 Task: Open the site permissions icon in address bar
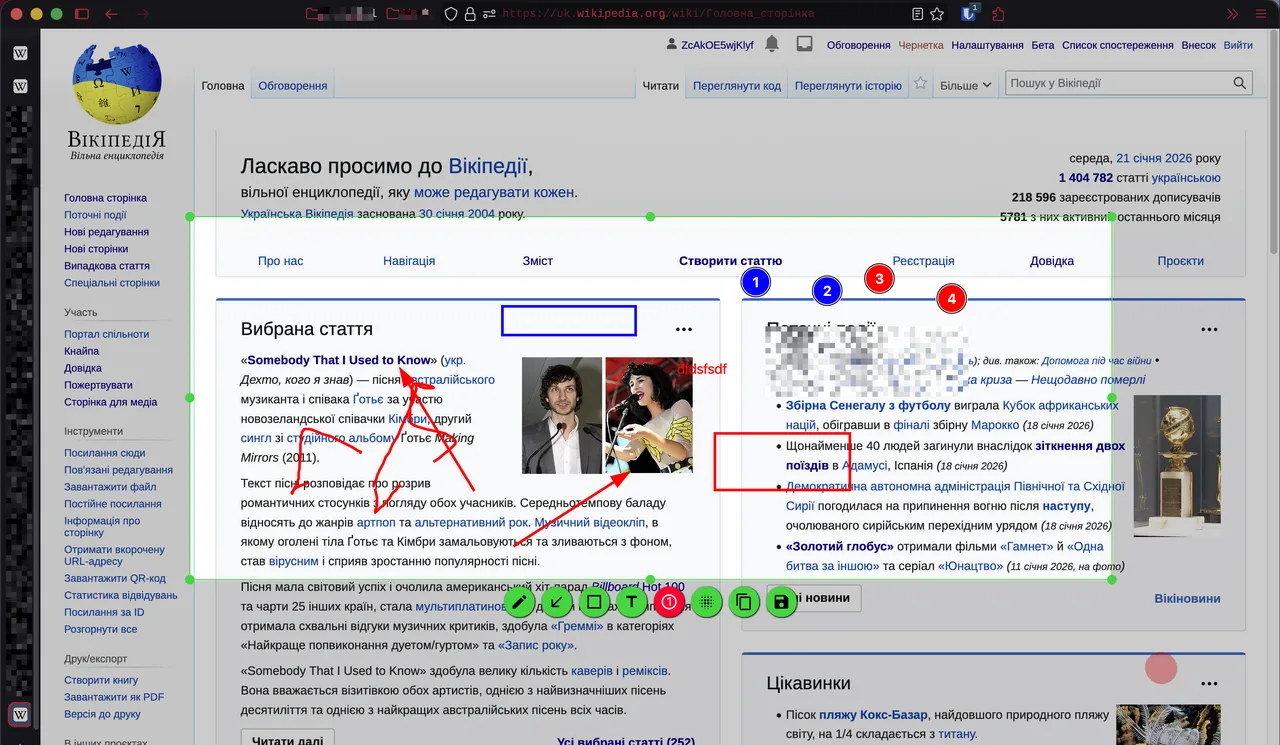489,14
